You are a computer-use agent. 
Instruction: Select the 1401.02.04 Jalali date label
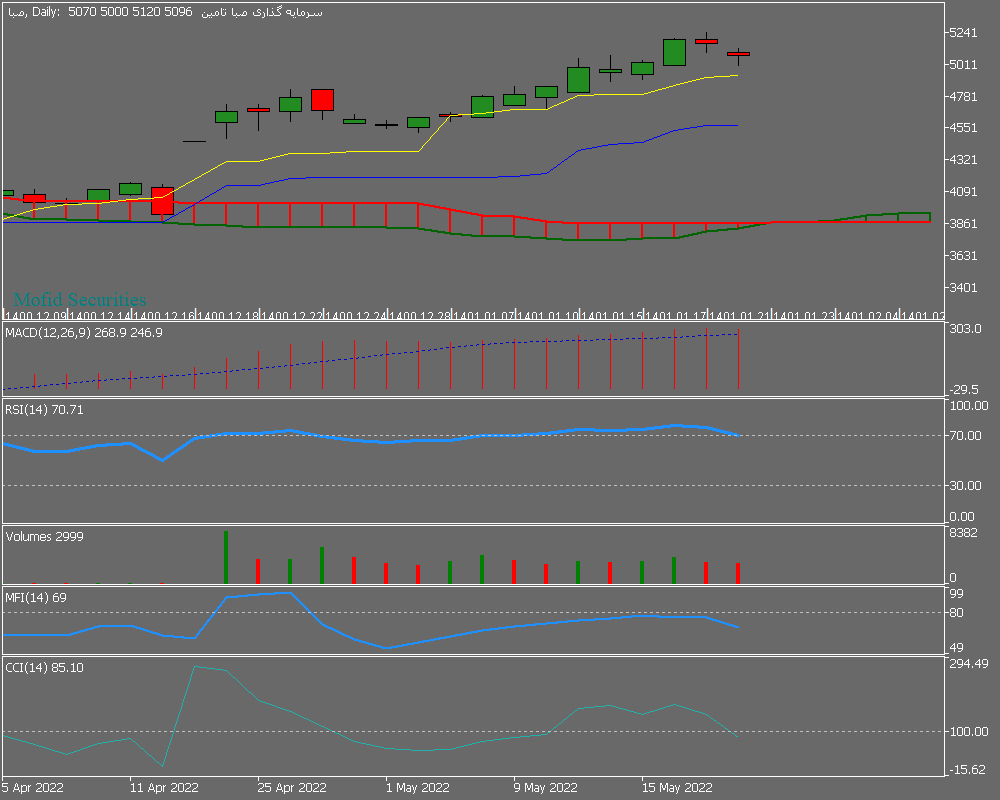[867, 316]
